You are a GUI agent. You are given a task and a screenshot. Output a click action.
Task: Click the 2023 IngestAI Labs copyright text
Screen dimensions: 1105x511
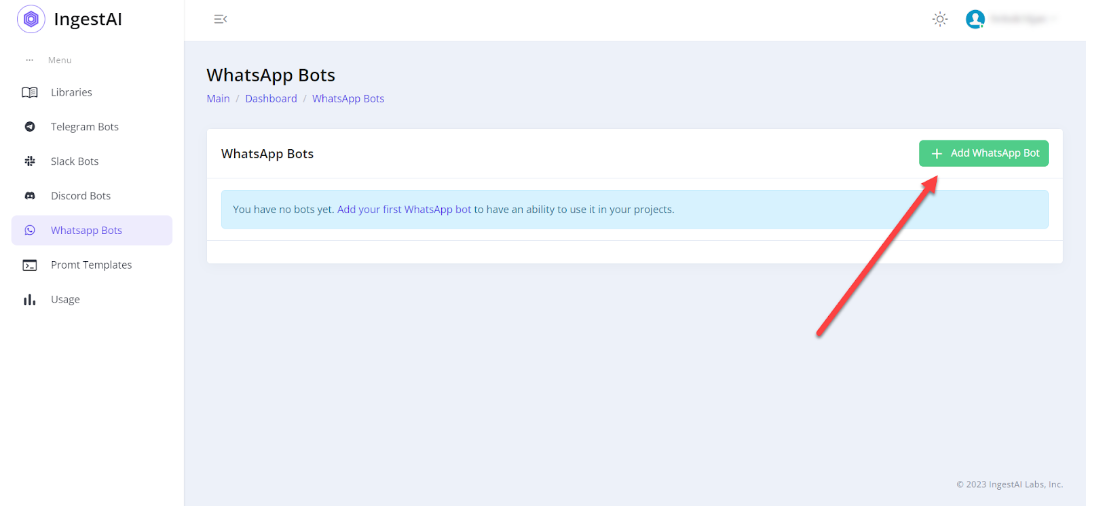pos(1010,485)
